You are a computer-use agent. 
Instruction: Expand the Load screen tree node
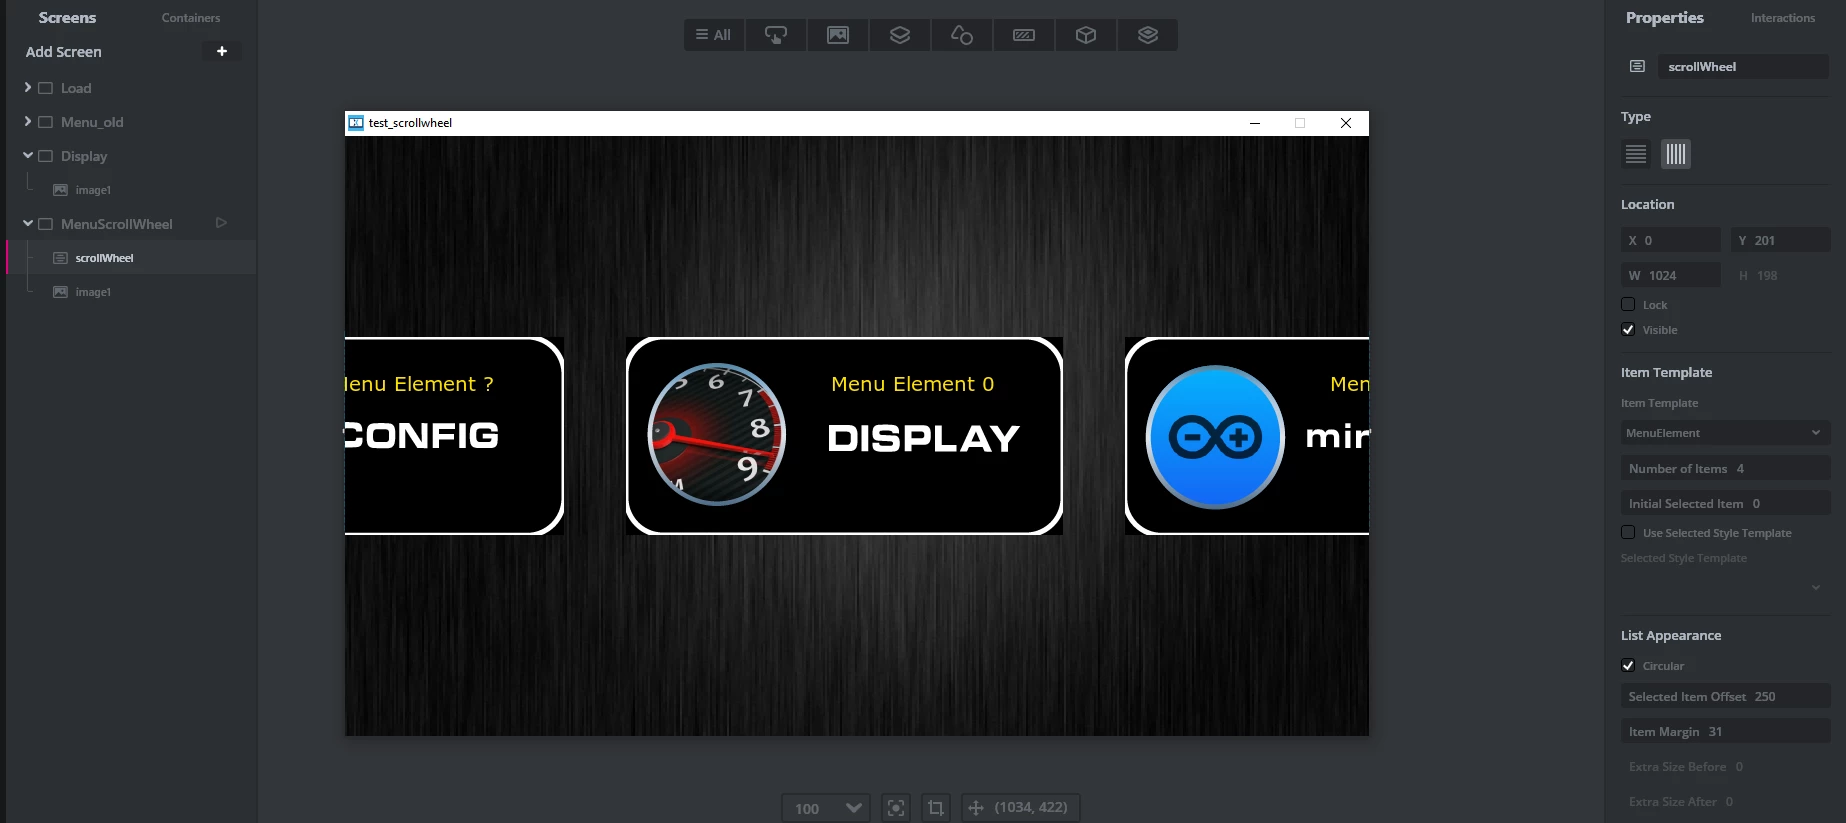click(28, 88)
